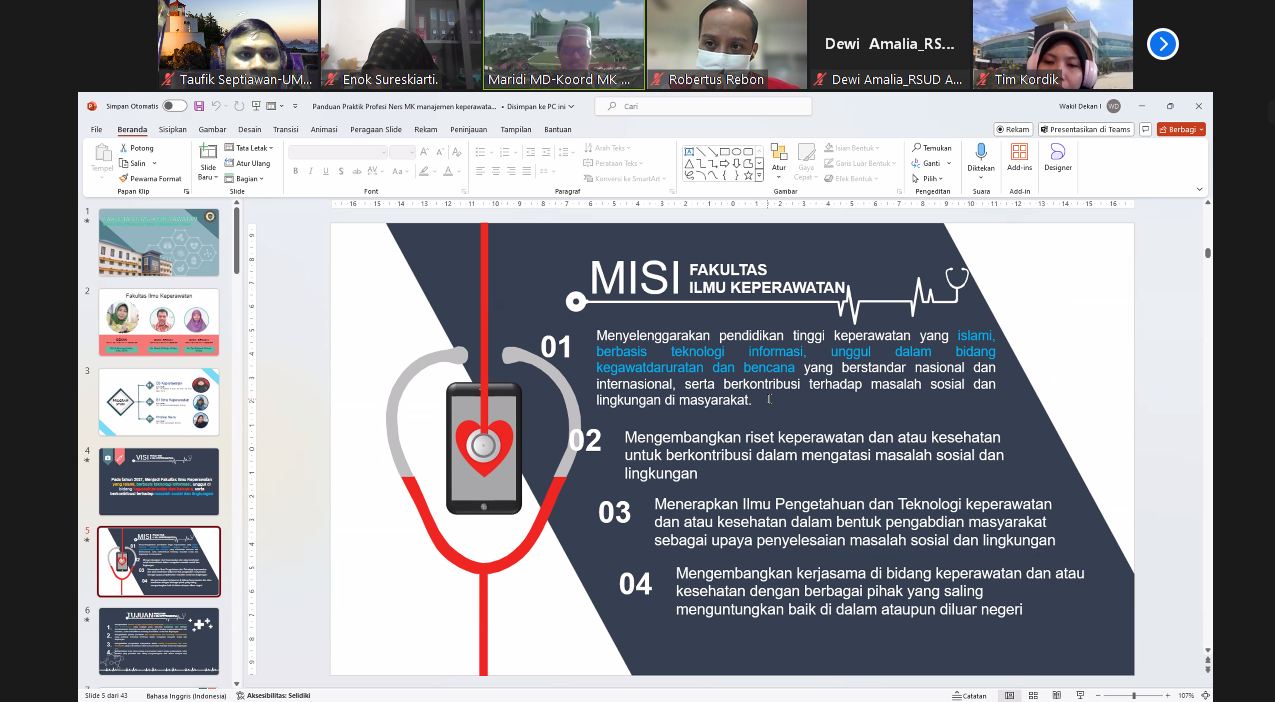The image size is (1275, 702).
Task: Open the Dikte microphone tool
Action: [980, 157]
